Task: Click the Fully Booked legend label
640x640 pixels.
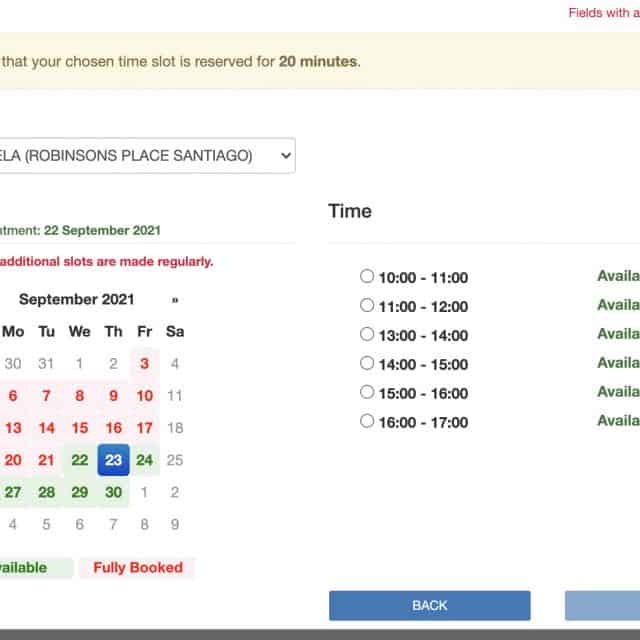Action: click(x=138, y=568)
